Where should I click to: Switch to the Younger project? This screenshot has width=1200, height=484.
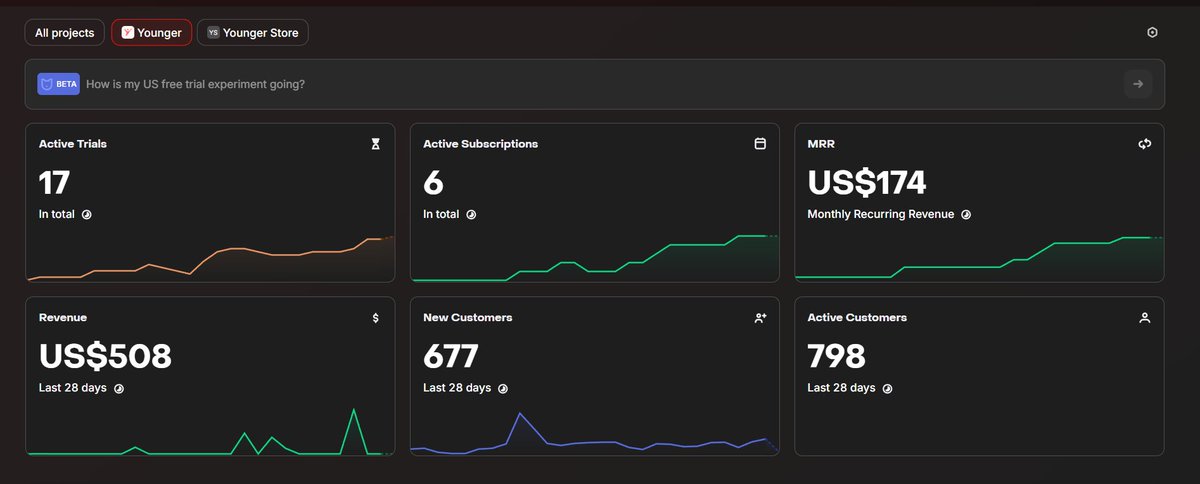151,33
